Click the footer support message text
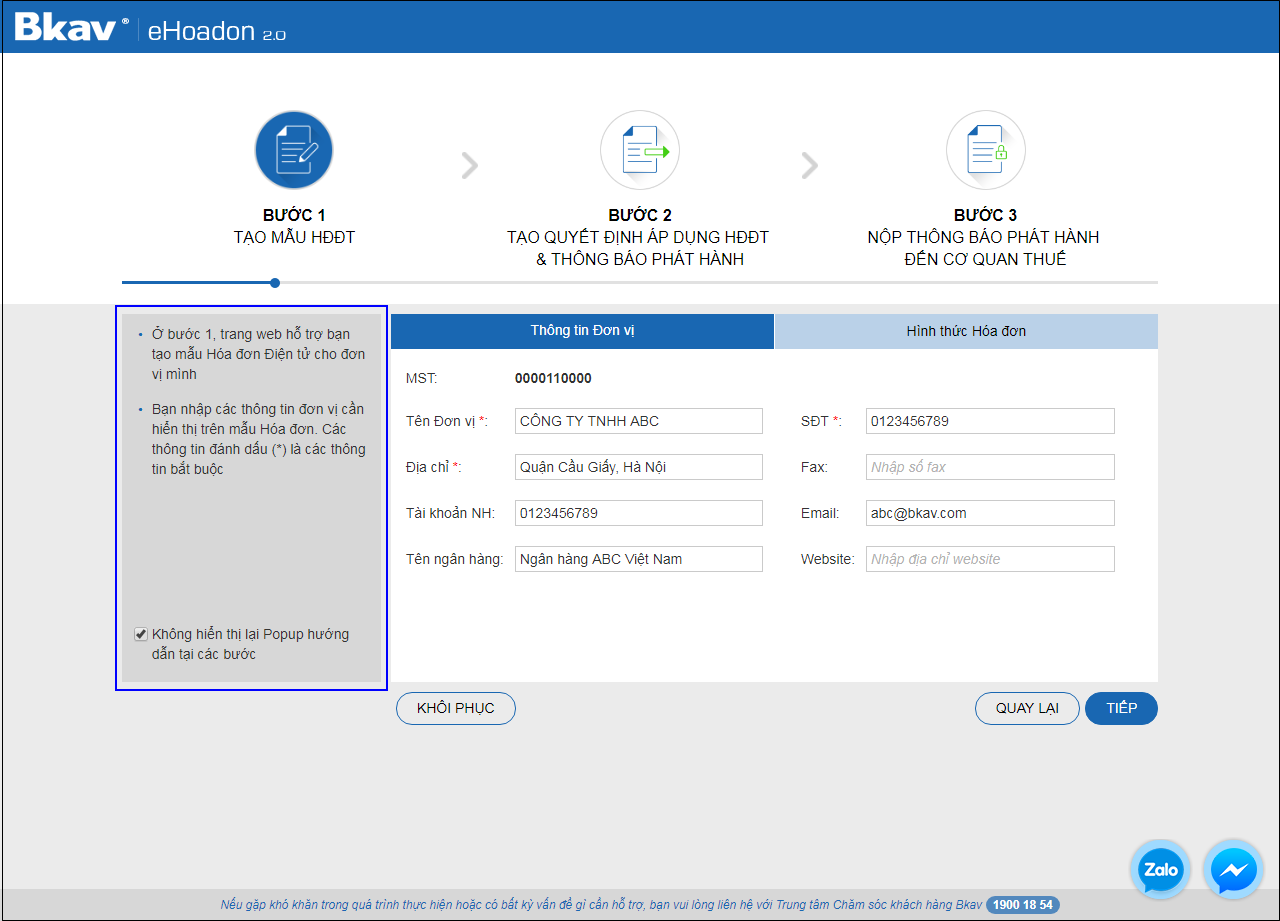 pyautogui.click(x=601, y=905)
